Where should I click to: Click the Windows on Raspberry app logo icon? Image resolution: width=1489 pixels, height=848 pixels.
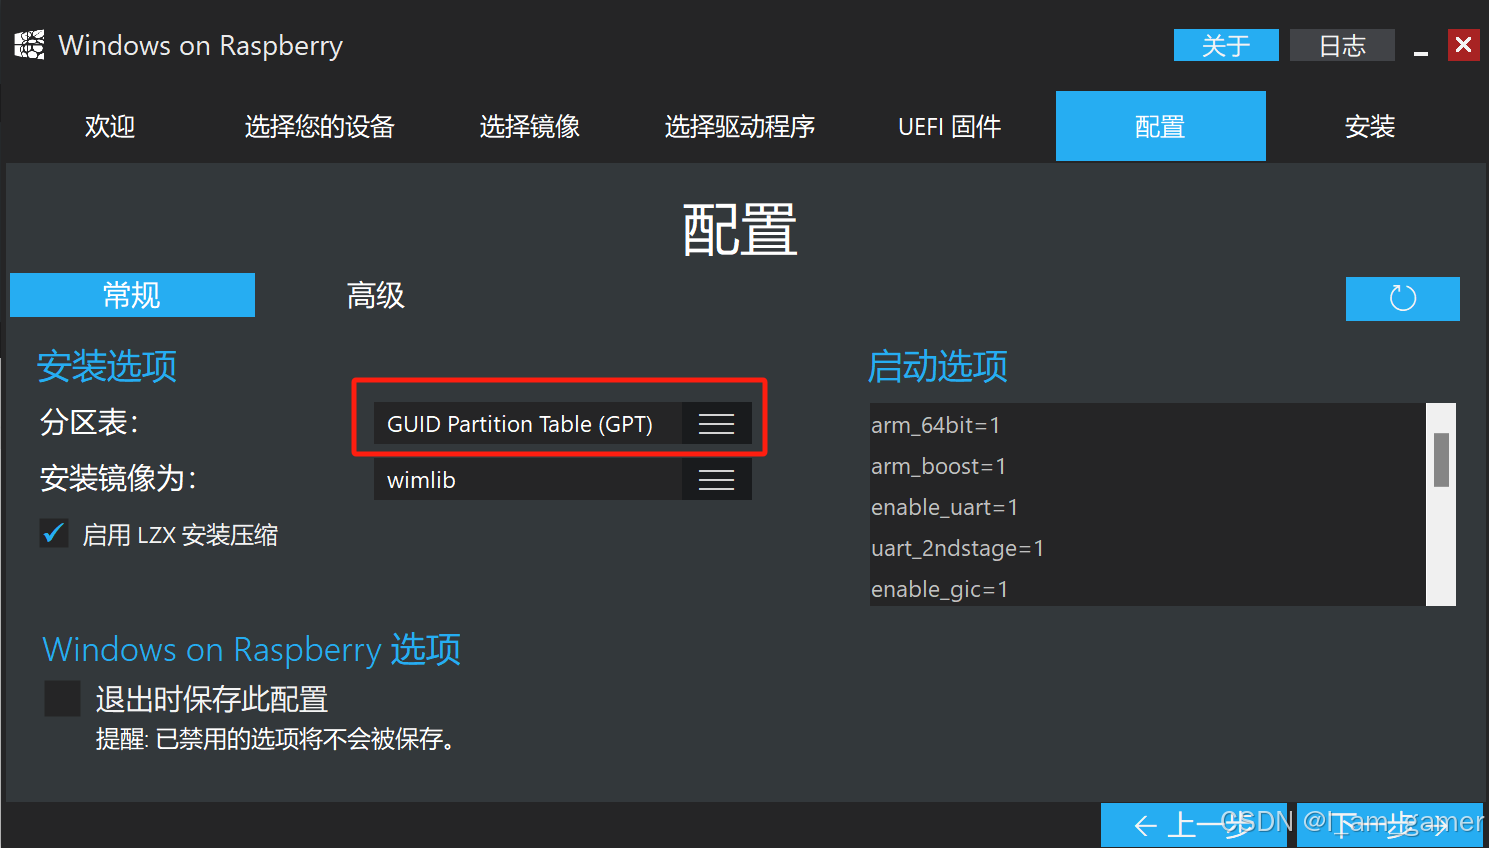[x=29, y=45]
